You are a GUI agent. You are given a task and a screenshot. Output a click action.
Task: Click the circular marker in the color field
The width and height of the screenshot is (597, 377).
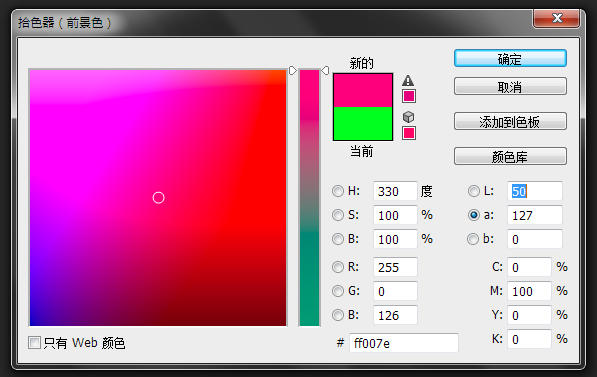pos(158,198)
